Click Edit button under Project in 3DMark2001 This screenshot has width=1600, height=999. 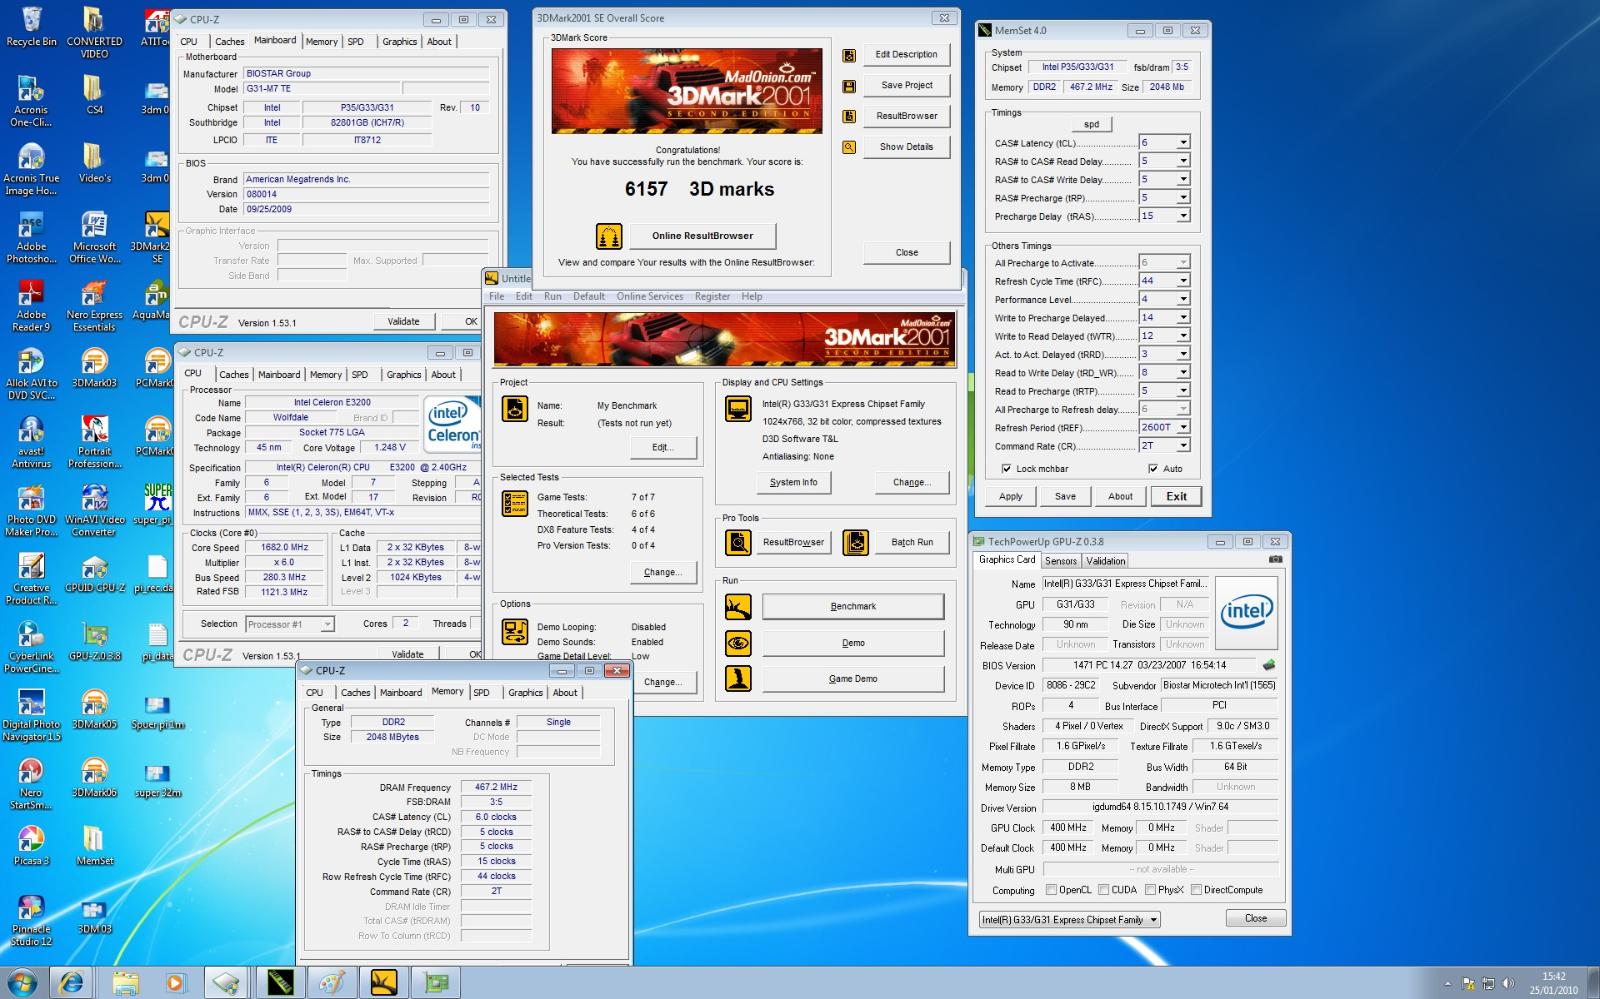(x=663, y=448)
